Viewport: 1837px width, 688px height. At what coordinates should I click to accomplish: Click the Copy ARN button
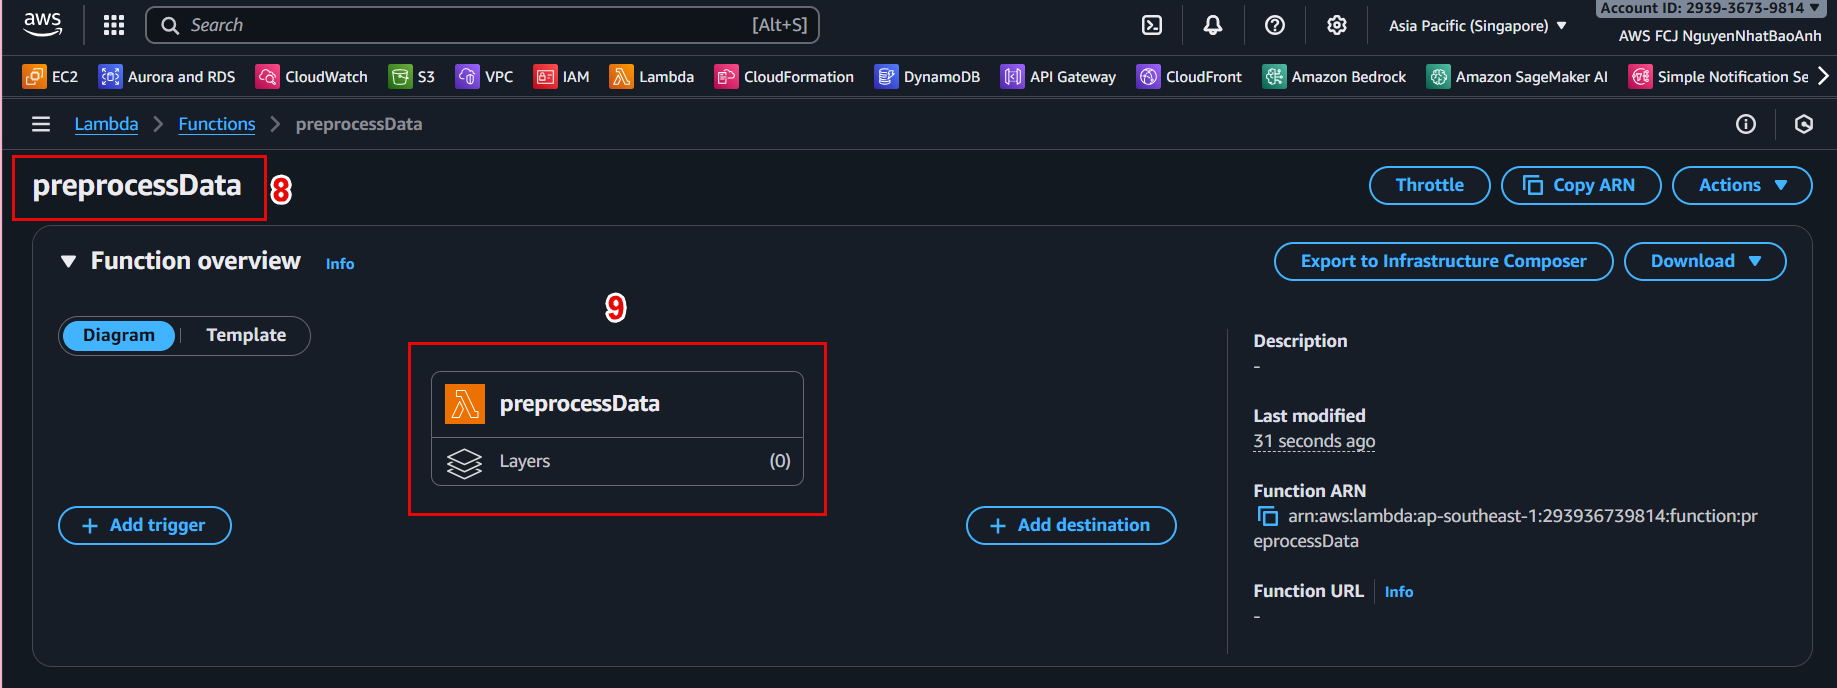pos(1581,185)
